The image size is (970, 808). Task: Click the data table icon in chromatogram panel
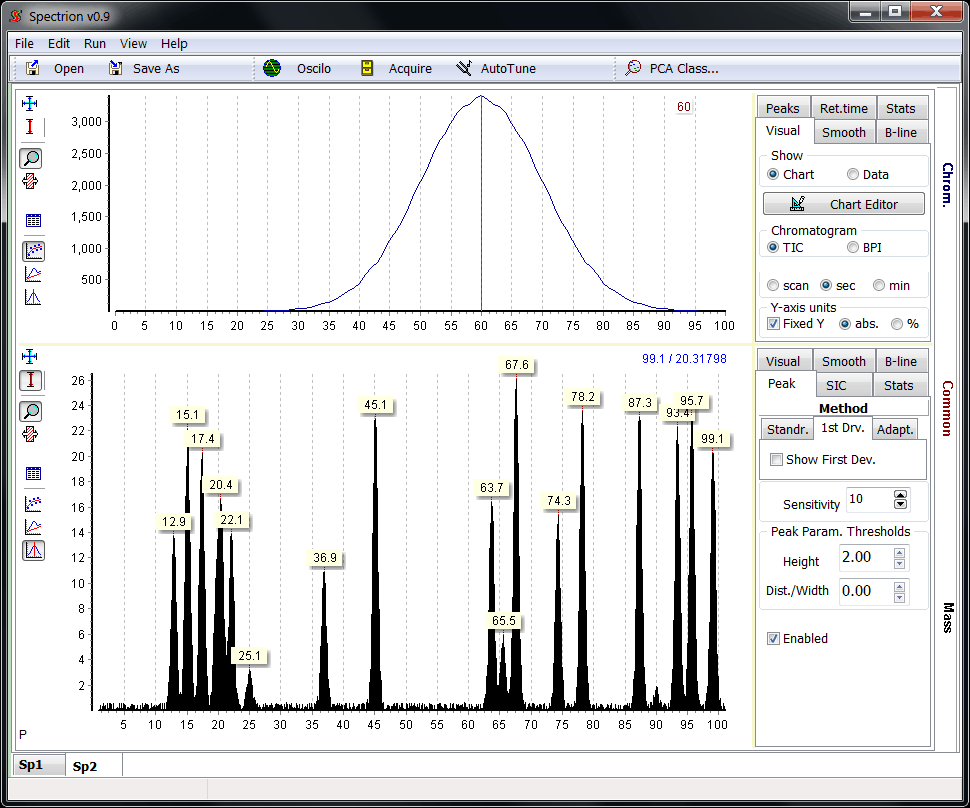click(33, 220)
